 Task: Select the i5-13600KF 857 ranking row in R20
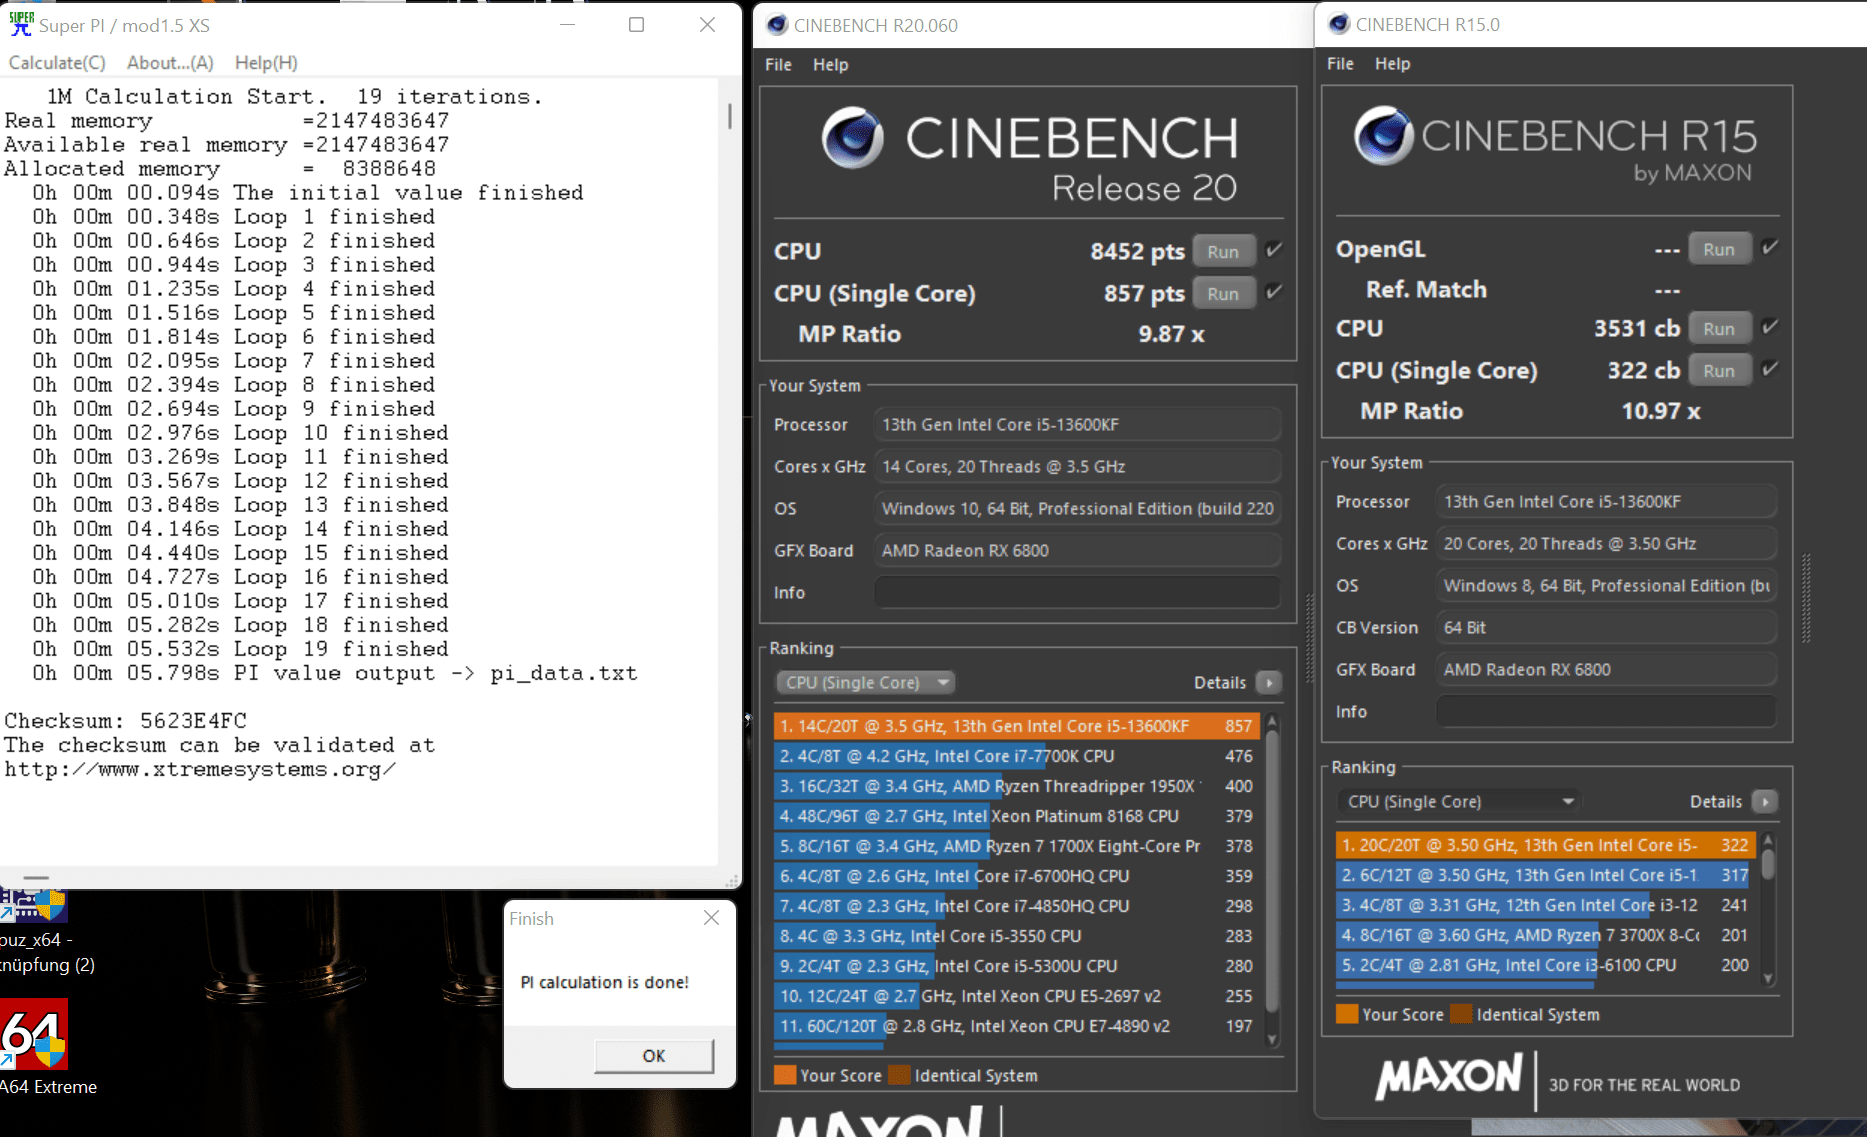tap(1016, 726)
